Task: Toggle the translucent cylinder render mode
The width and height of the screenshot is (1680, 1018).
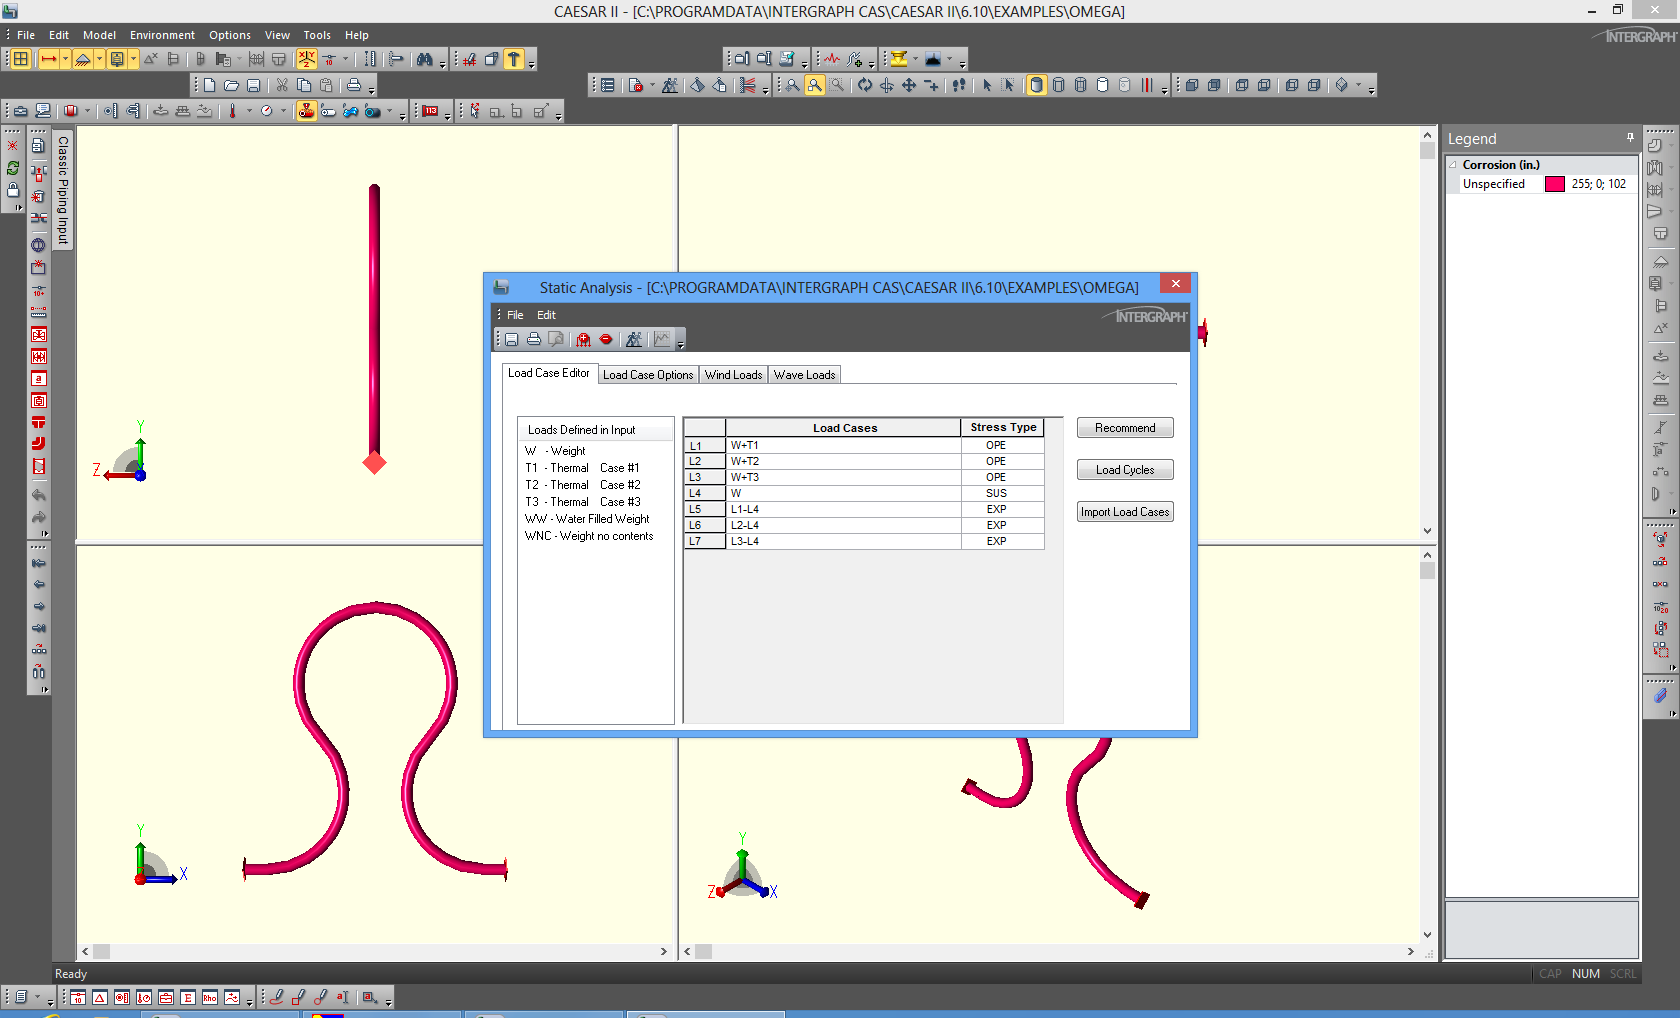Action: tap(1125, 85)
